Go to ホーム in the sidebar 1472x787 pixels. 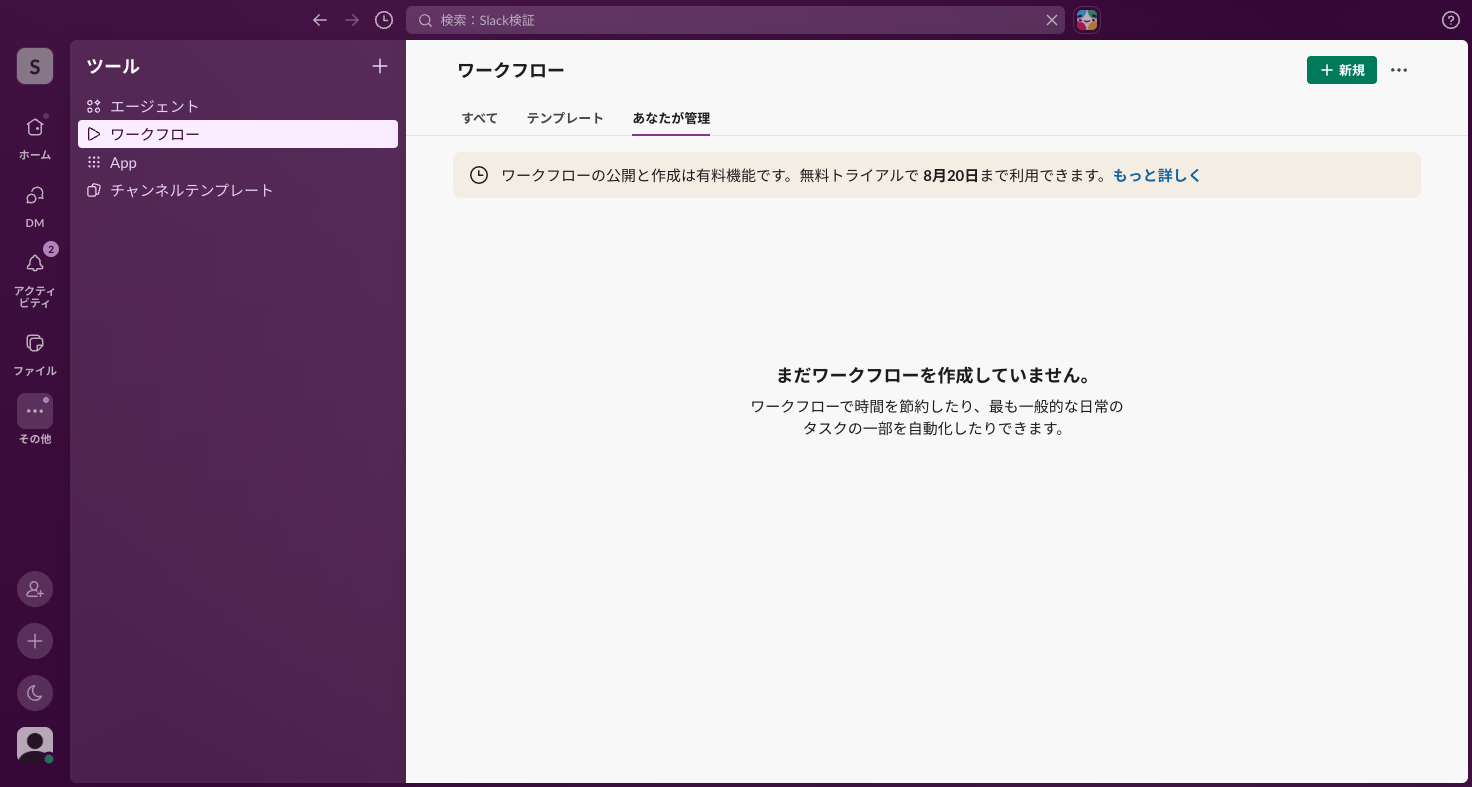[x=35, y=136]
